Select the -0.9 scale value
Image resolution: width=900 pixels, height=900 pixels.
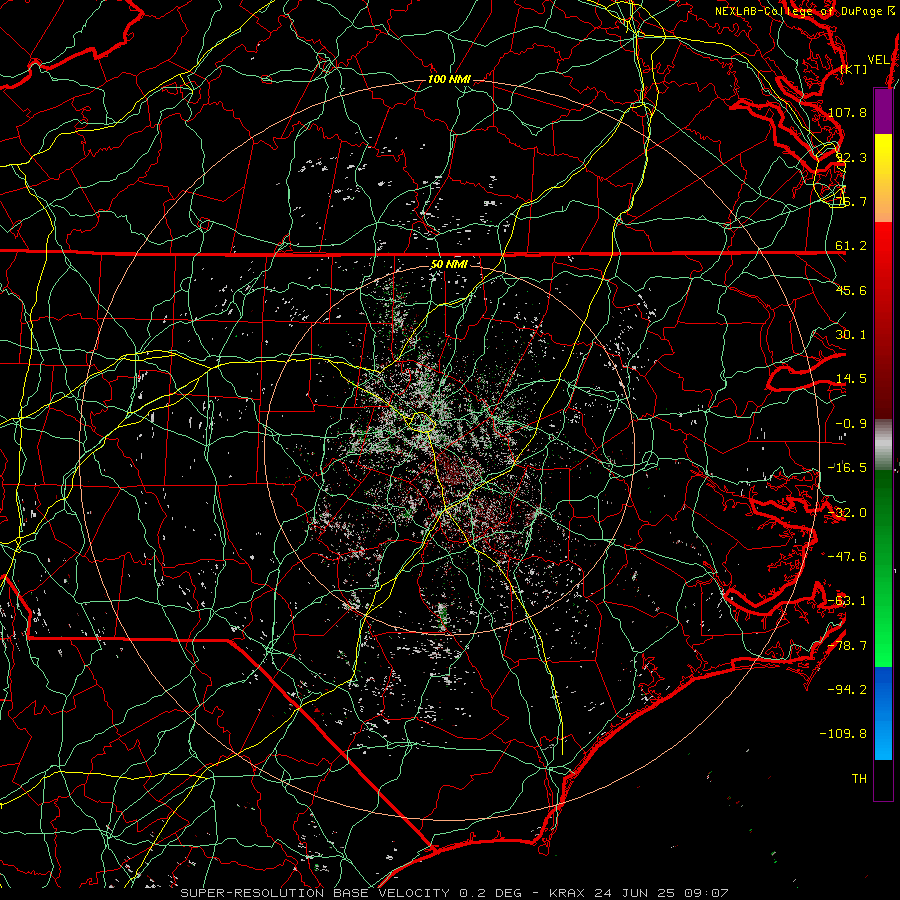(x=851, y=424)
